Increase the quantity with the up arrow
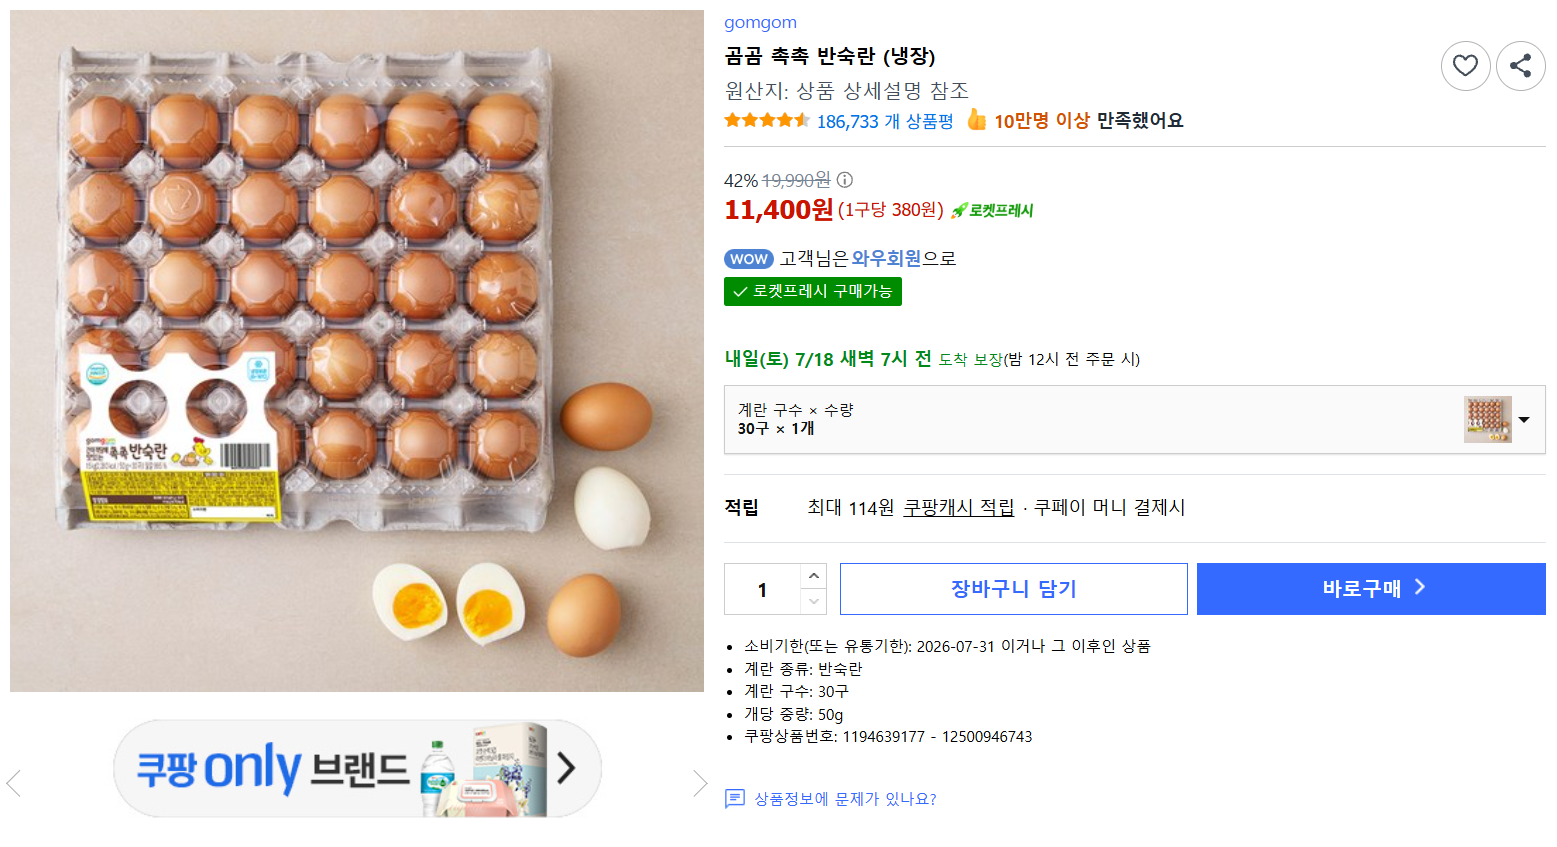 pos(813,576)
